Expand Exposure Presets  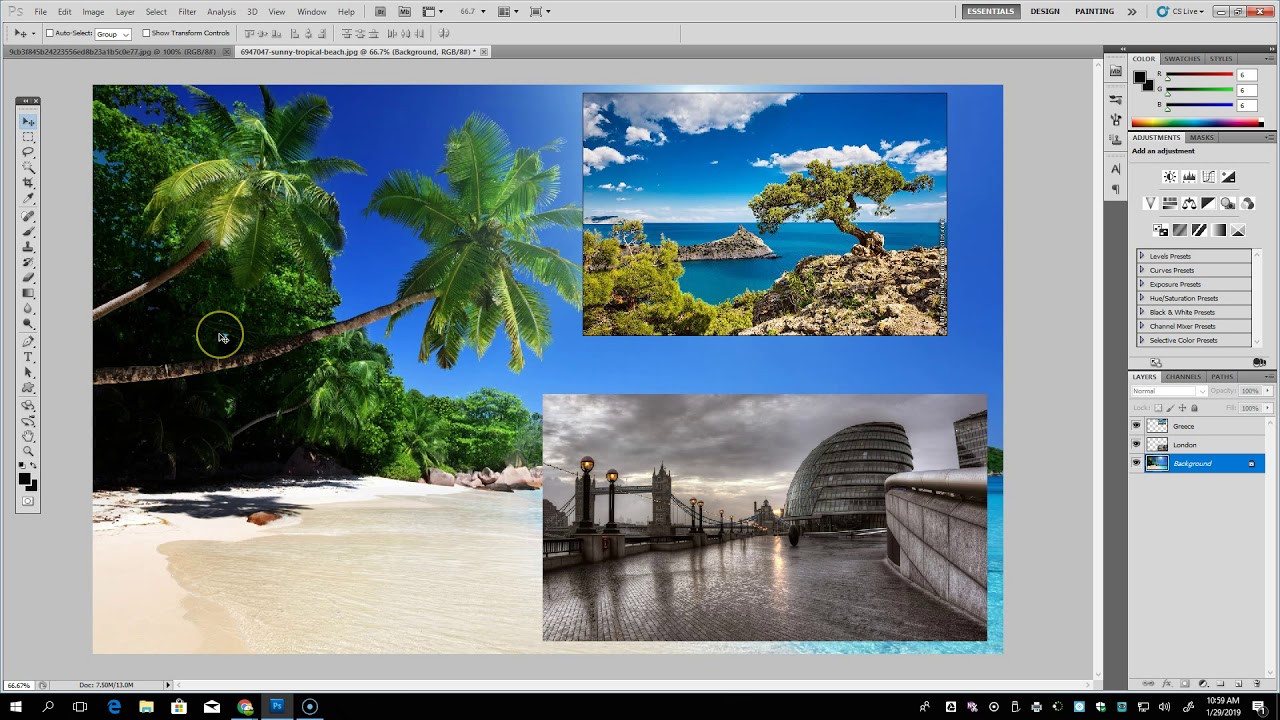(1141, 284)
